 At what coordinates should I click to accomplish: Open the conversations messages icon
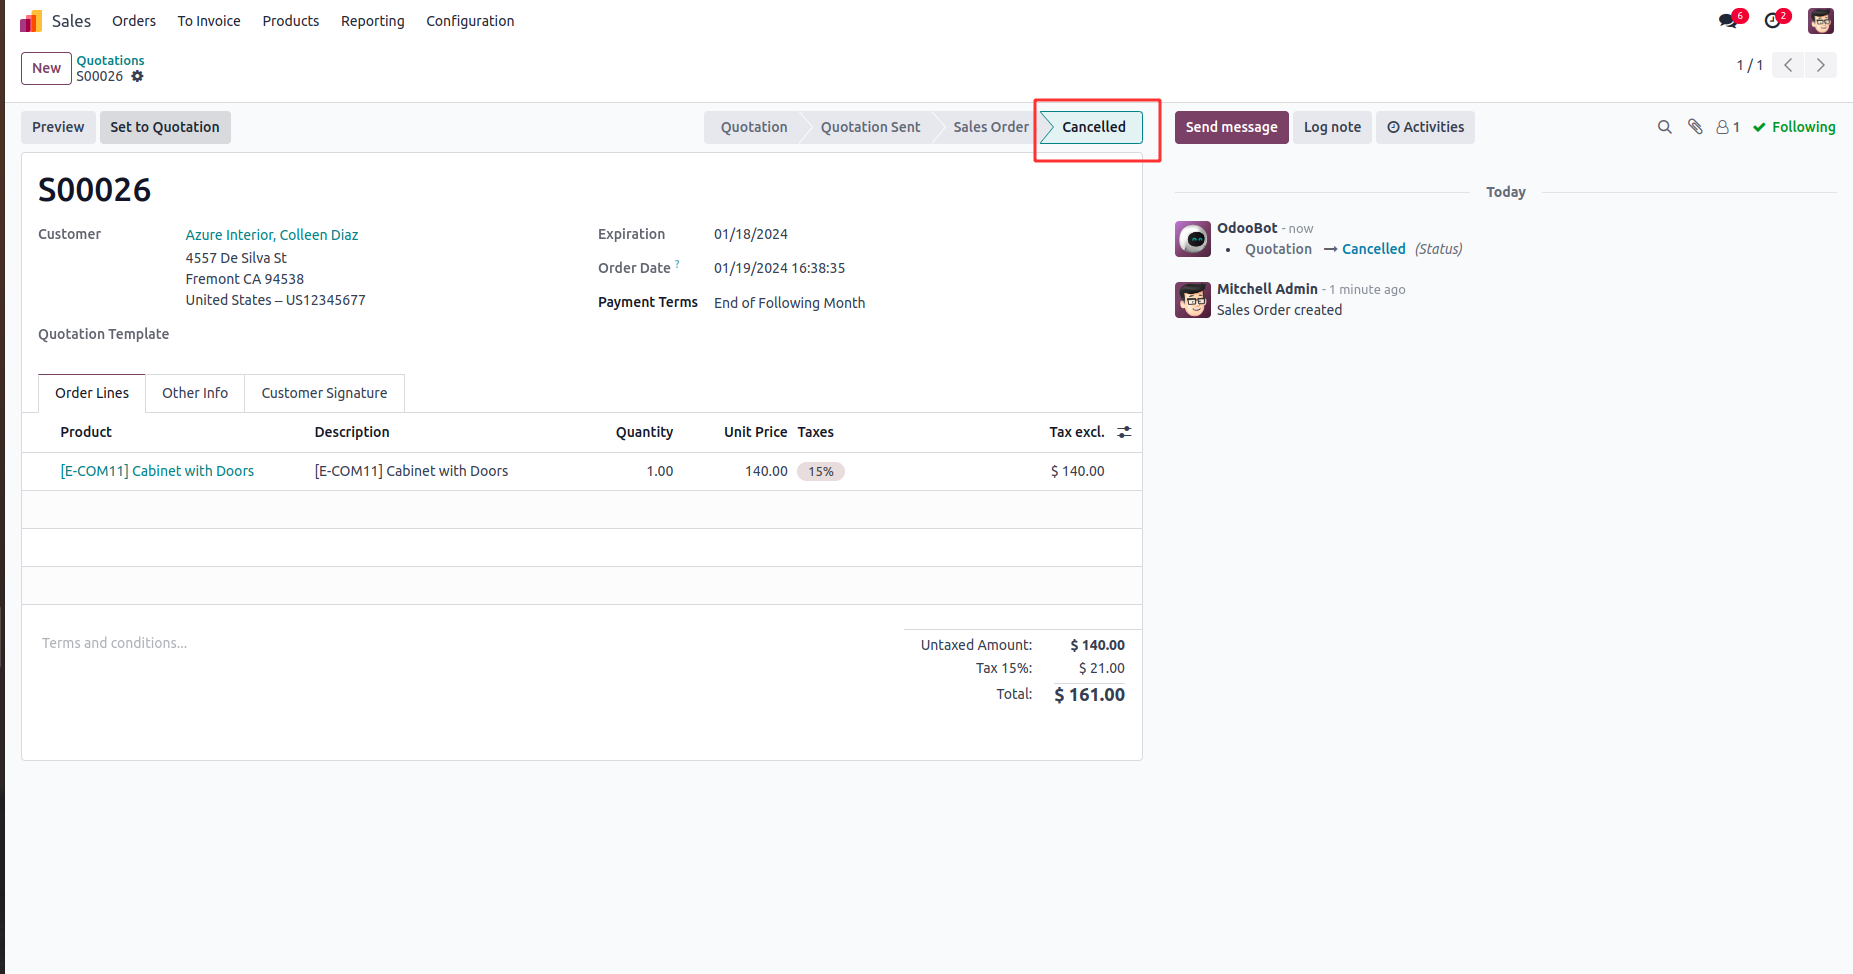pos(1729,20)
